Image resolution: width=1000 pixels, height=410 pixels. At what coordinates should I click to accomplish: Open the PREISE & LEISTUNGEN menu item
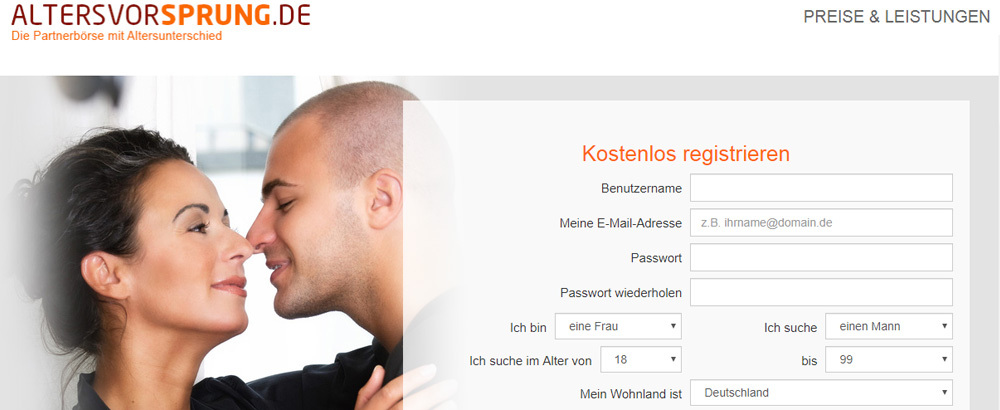click(x=897, y=17)
